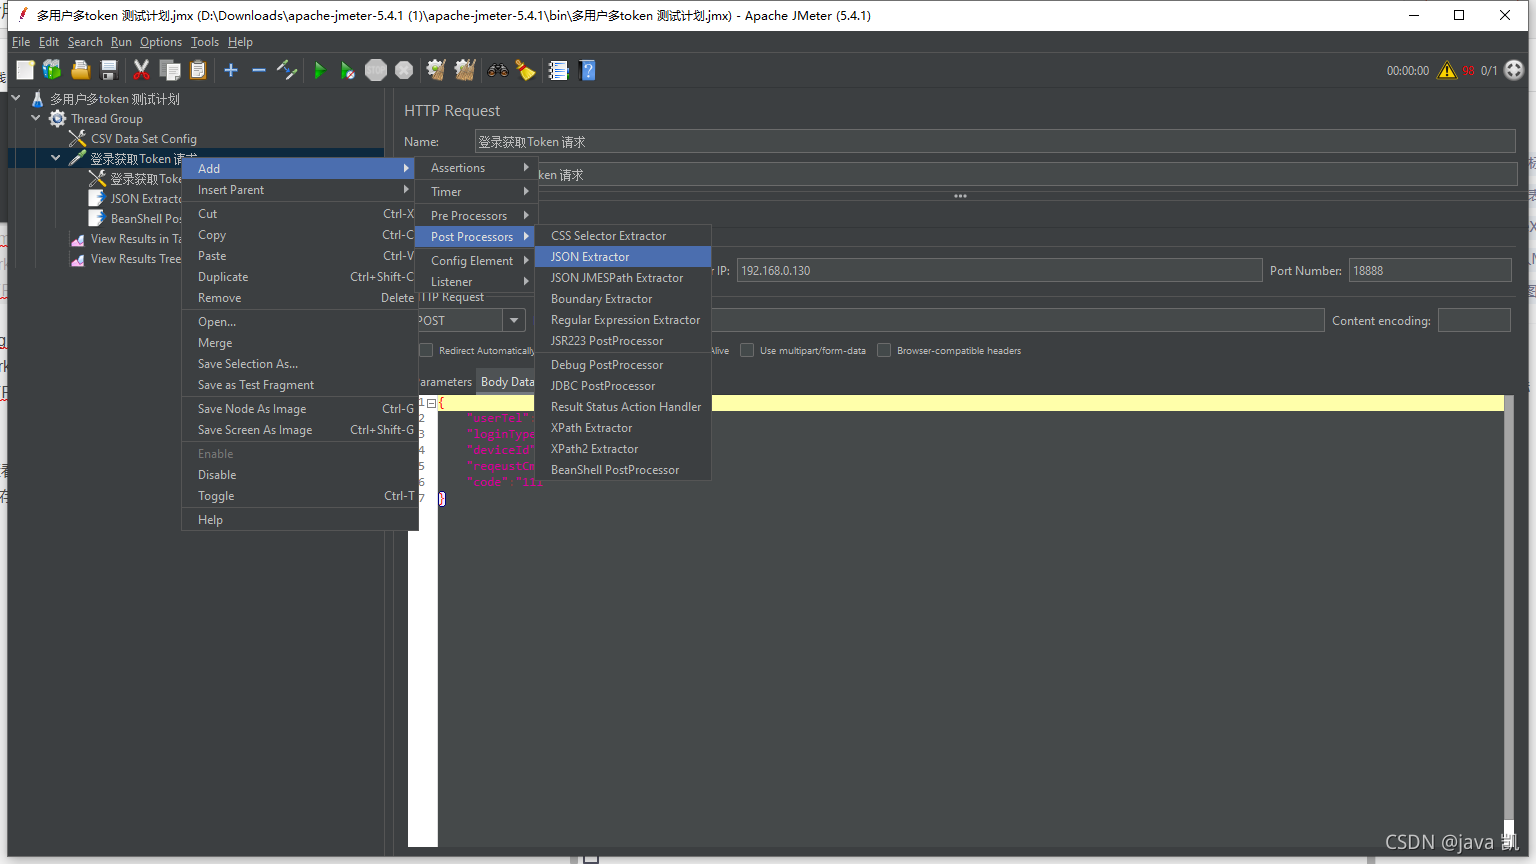Image resolution: width=1536 pixels, height=864 pixels.
Task: Click the Reset Search broom icon
Action: (x=525, y=70)
